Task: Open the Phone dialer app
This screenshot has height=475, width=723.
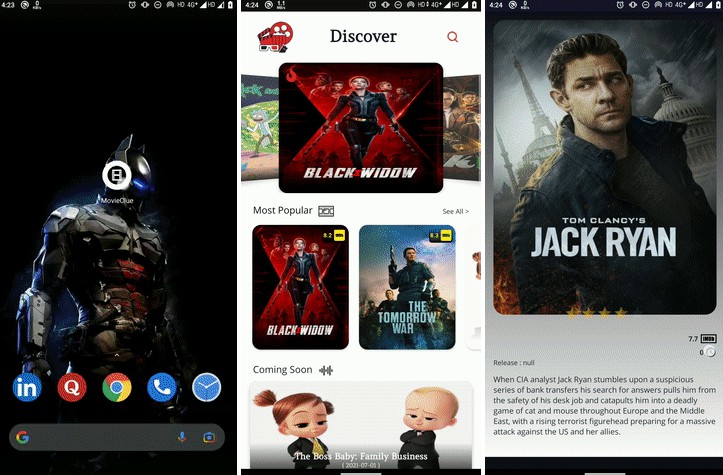Action: (161, 387)
